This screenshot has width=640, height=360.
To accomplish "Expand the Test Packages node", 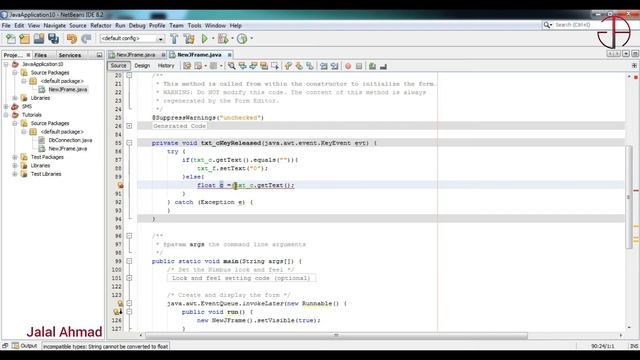I will tap(15, 157).
